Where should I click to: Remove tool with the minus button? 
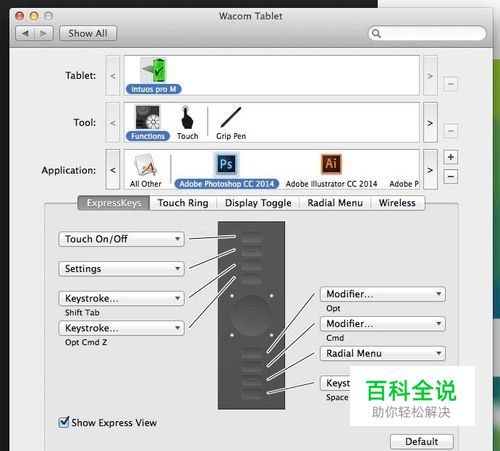coord(450,131)
